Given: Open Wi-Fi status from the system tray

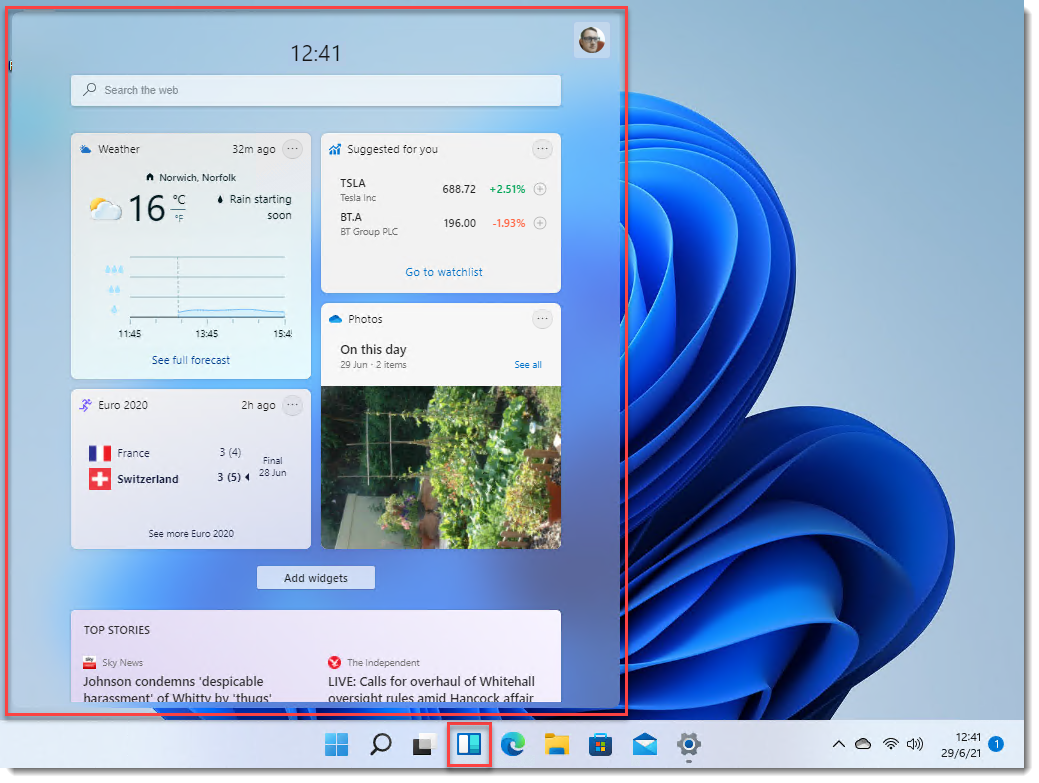Looking at the screenshot, I should pyautogui.click(x=890, y=744).
